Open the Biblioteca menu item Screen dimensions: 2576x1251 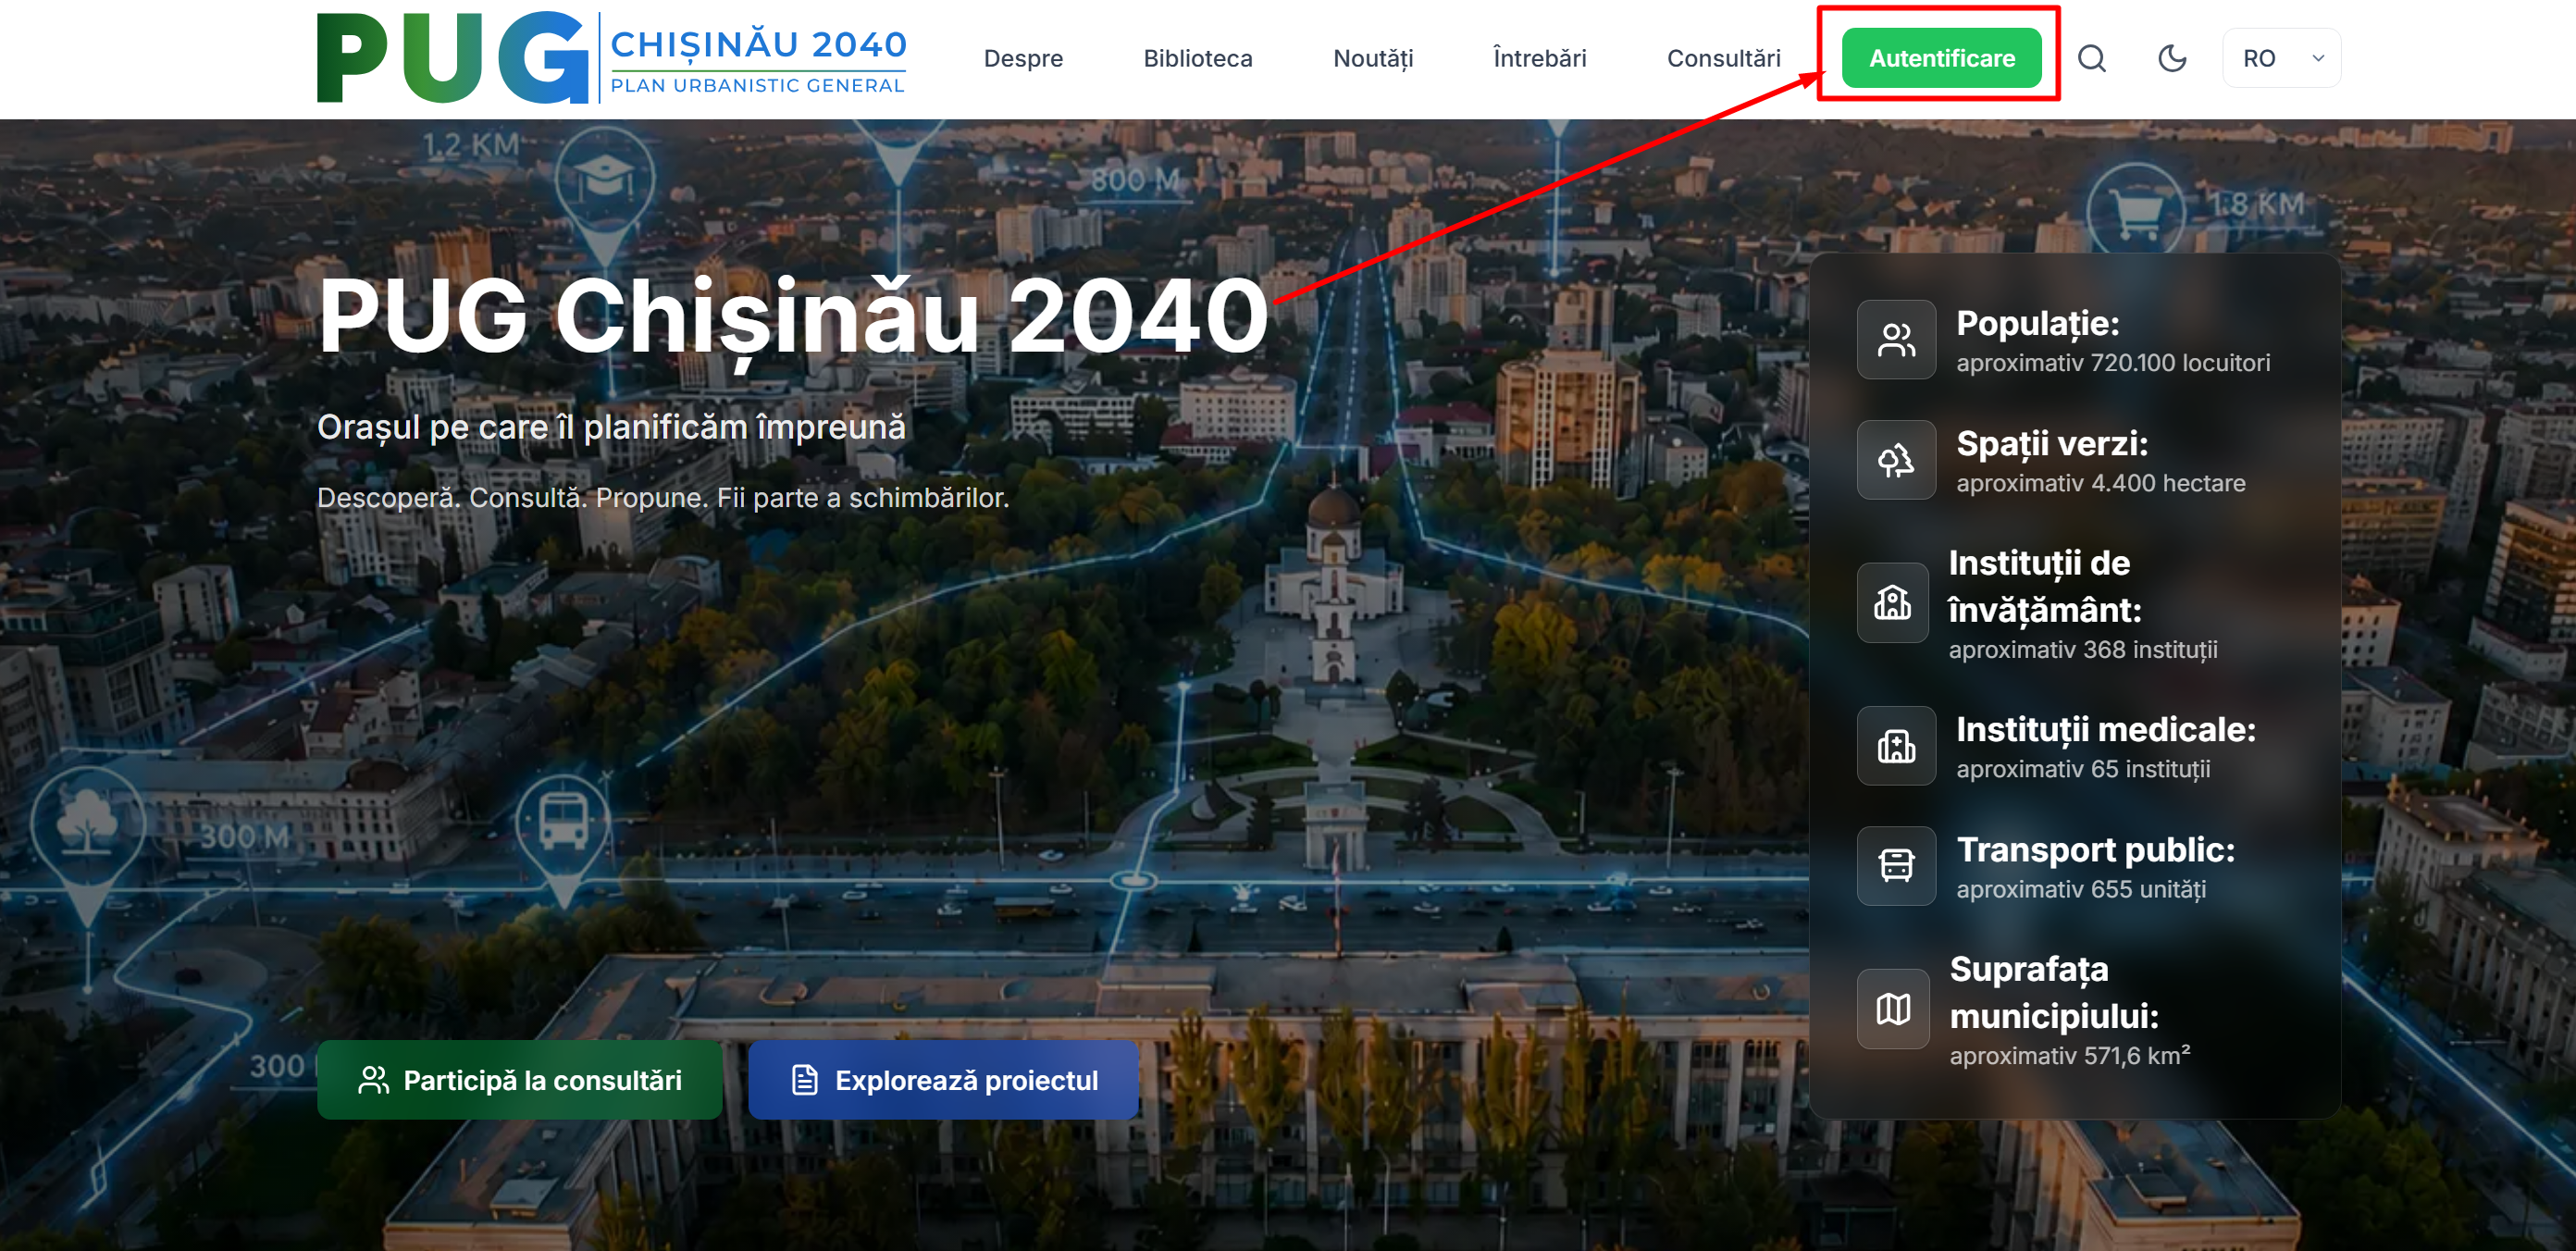[1197, 58]
